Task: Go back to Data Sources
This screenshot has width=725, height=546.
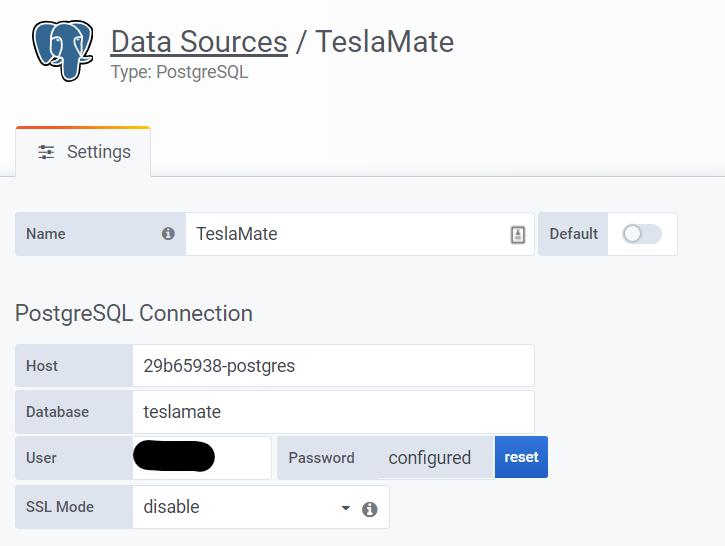Action: (199, 42)
